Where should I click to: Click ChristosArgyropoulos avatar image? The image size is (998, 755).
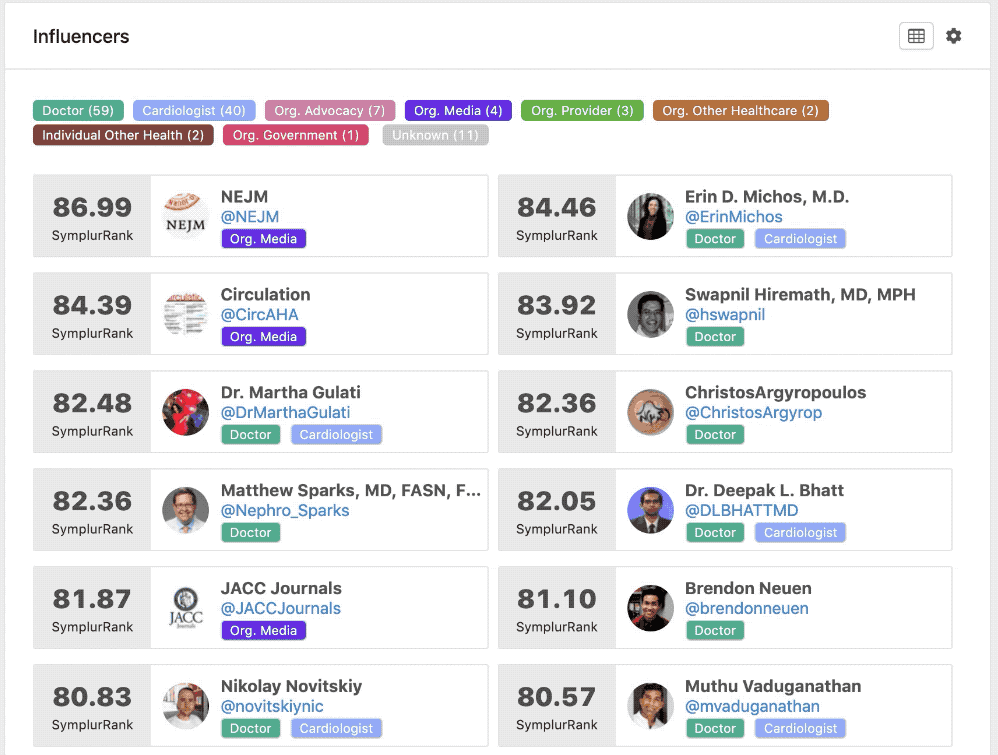650,413
